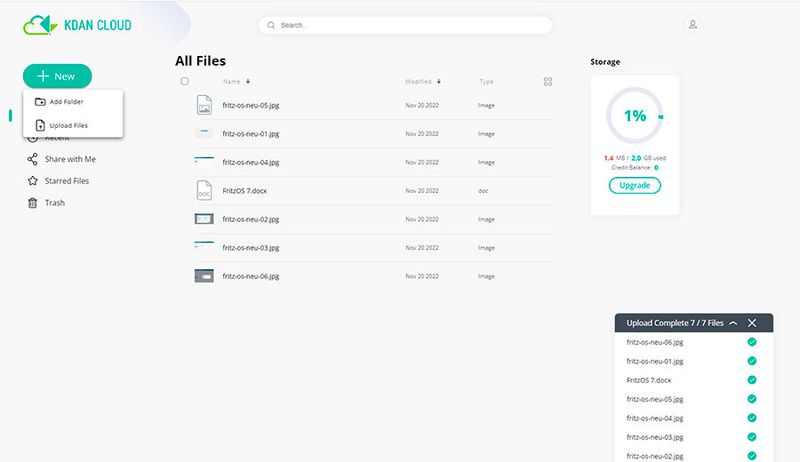Click the user account profile icon
This screenshot has width=800, height=462.
693,24
